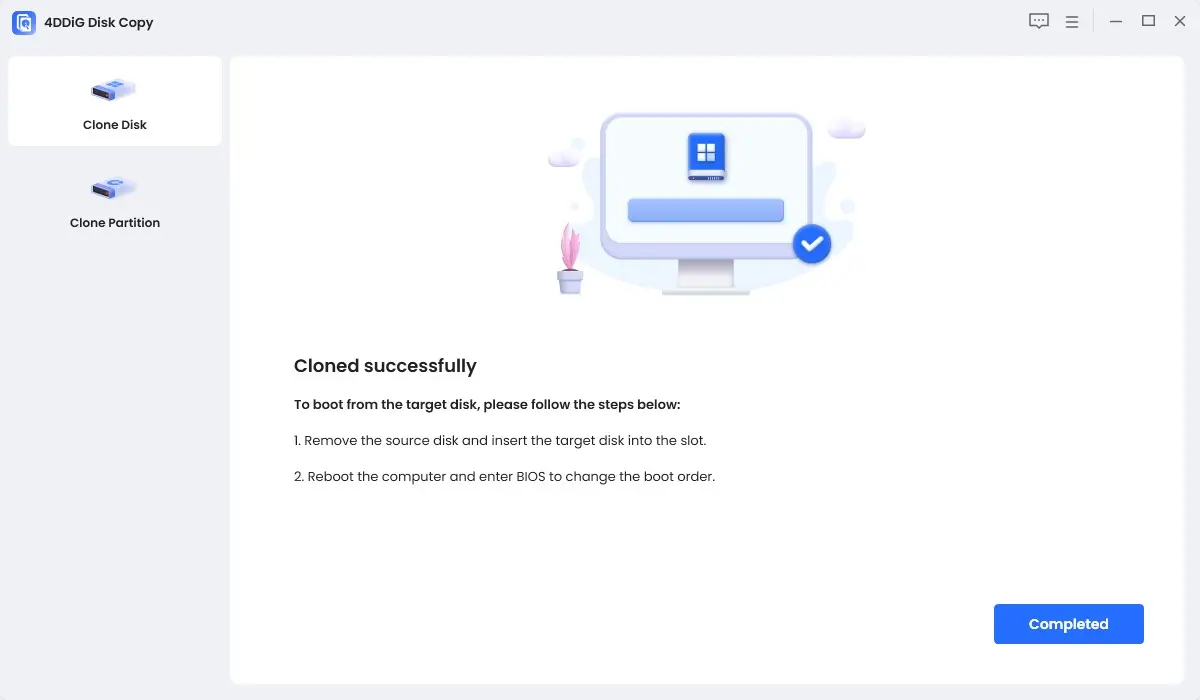The height and width of the screenshot is (700, 1200).
Task: Click the step two reboot computer text
Action: point(505,476)
